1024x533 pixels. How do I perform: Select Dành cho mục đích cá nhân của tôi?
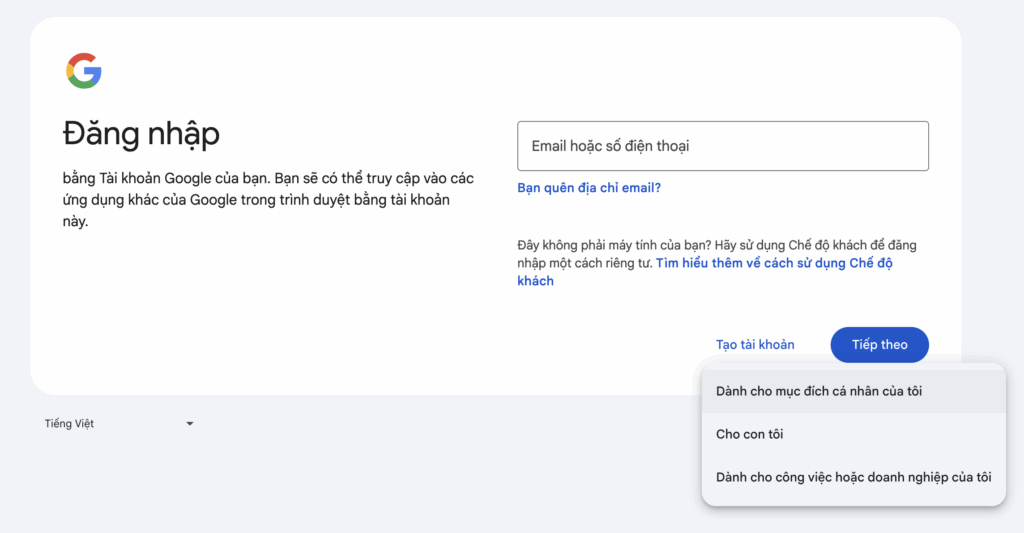[853, 391]
